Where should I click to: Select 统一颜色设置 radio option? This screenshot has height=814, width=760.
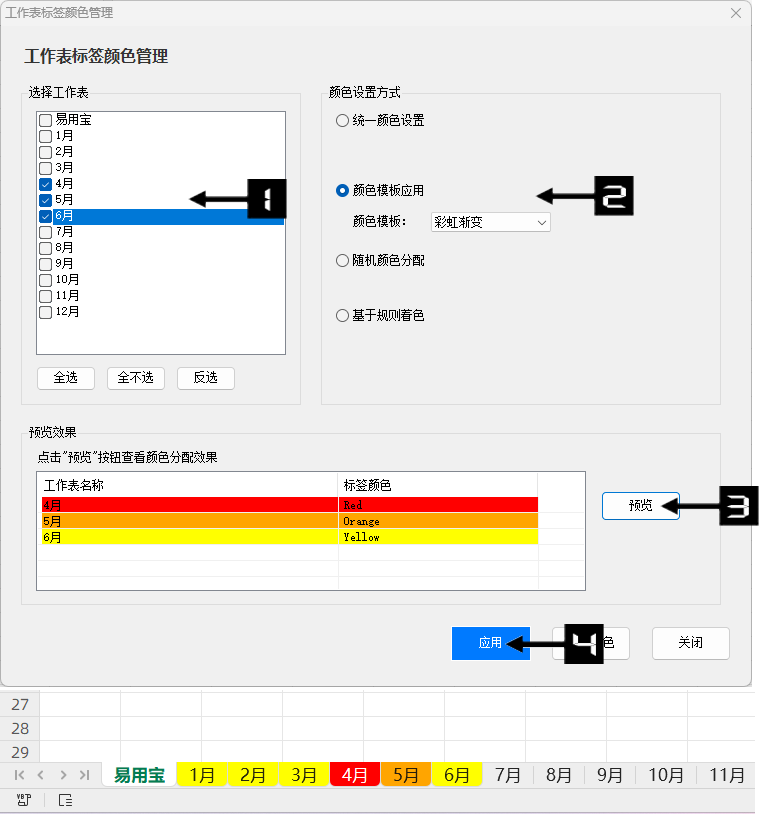coord(343,121)
